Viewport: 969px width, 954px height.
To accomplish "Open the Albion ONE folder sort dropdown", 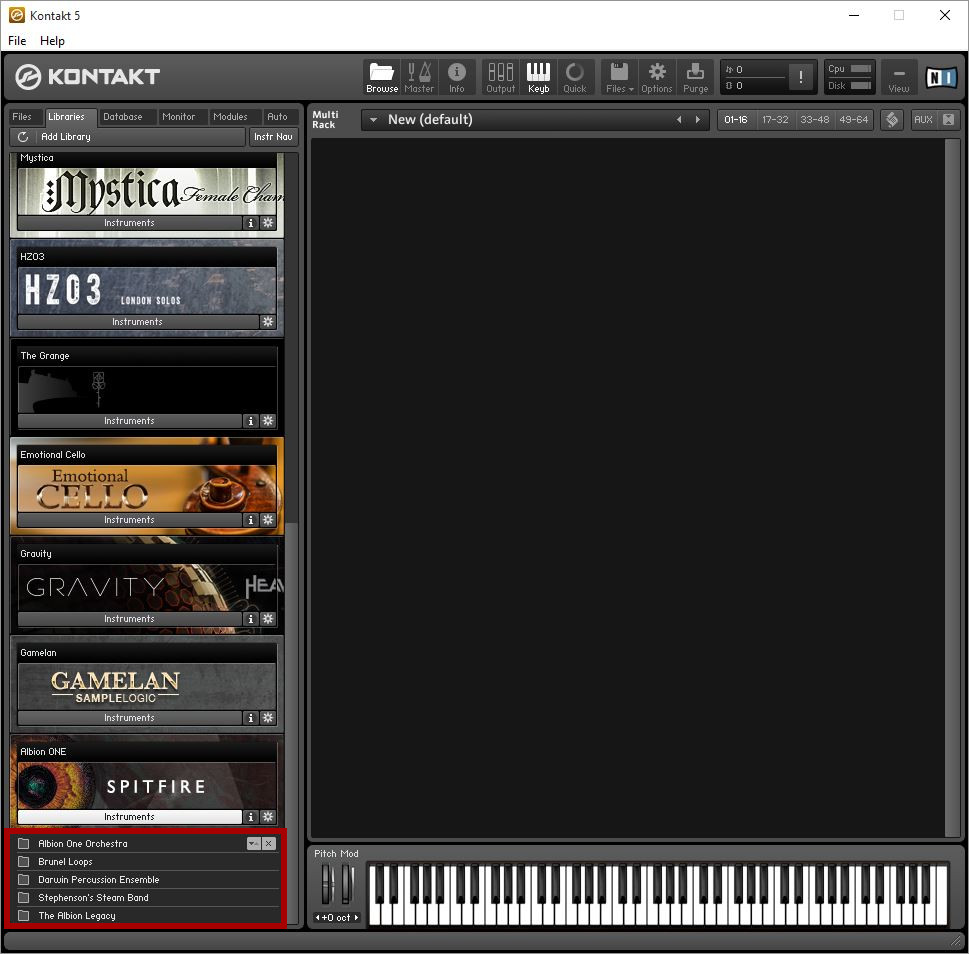I will (x=254, y=843).
